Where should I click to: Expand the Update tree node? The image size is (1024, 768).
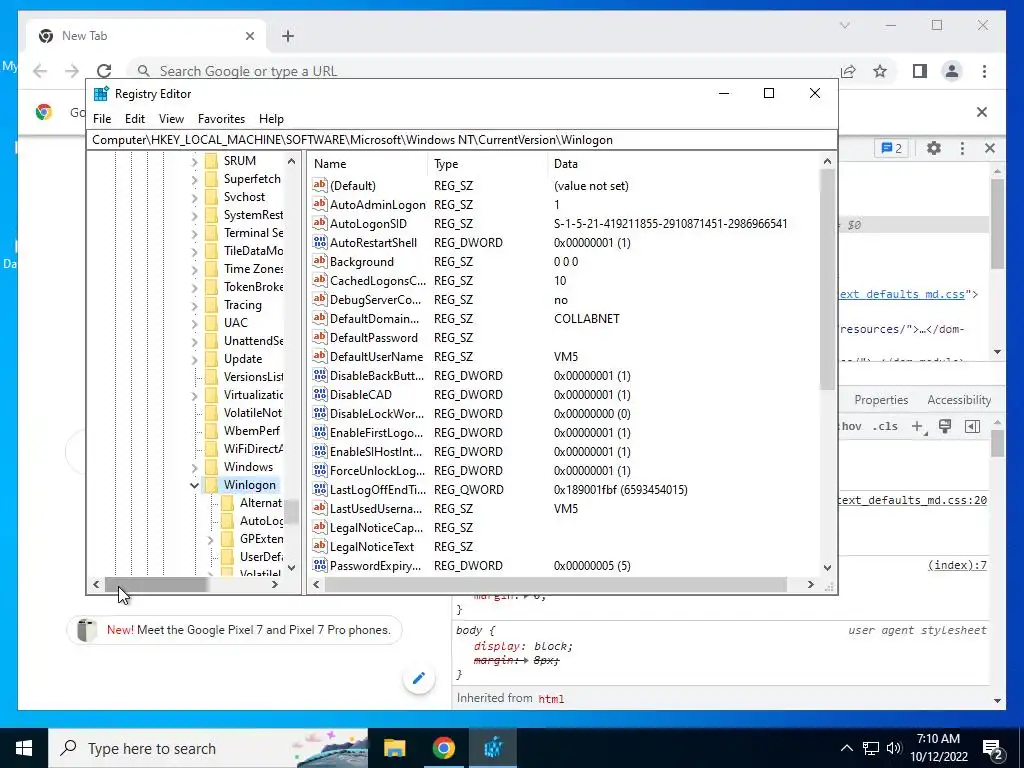click(194, 359)
